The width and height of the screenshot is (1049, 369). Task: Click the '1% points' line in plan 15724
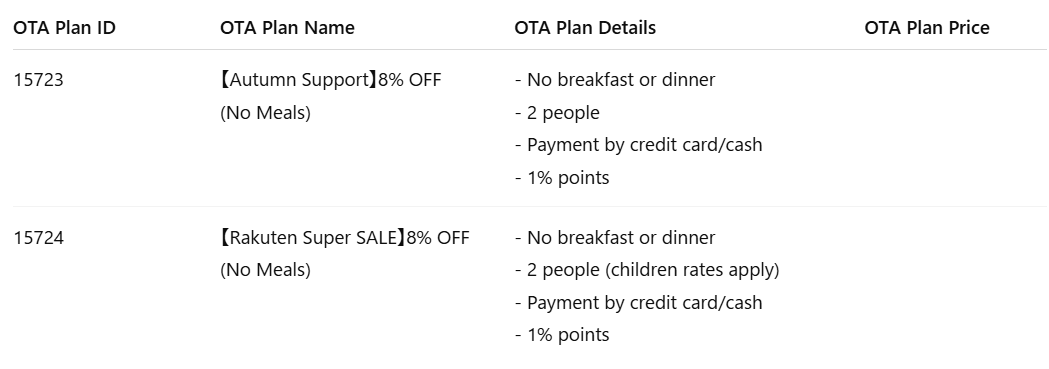[x=562, y=335]
